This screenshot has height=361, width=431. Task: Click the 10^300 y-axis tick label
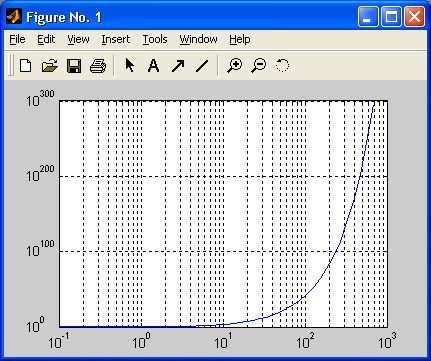(x=40, y=98)
